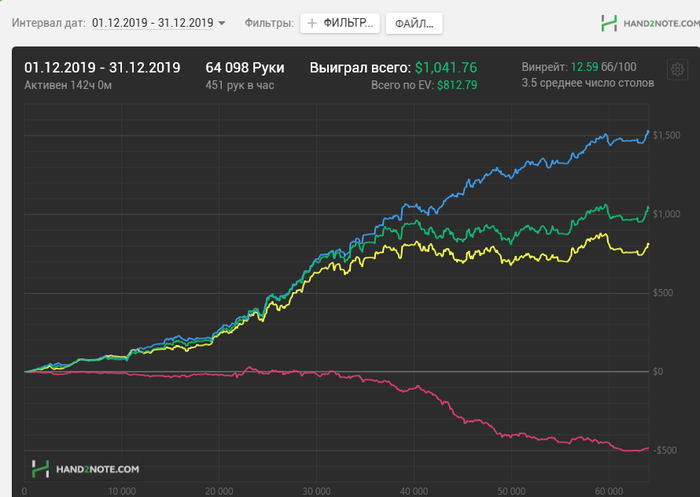Click the graph title '01.12.2019 - 31.12.2019'
Image resolution: width=700 pixels, height=497 pixels.
coord(102,67)
